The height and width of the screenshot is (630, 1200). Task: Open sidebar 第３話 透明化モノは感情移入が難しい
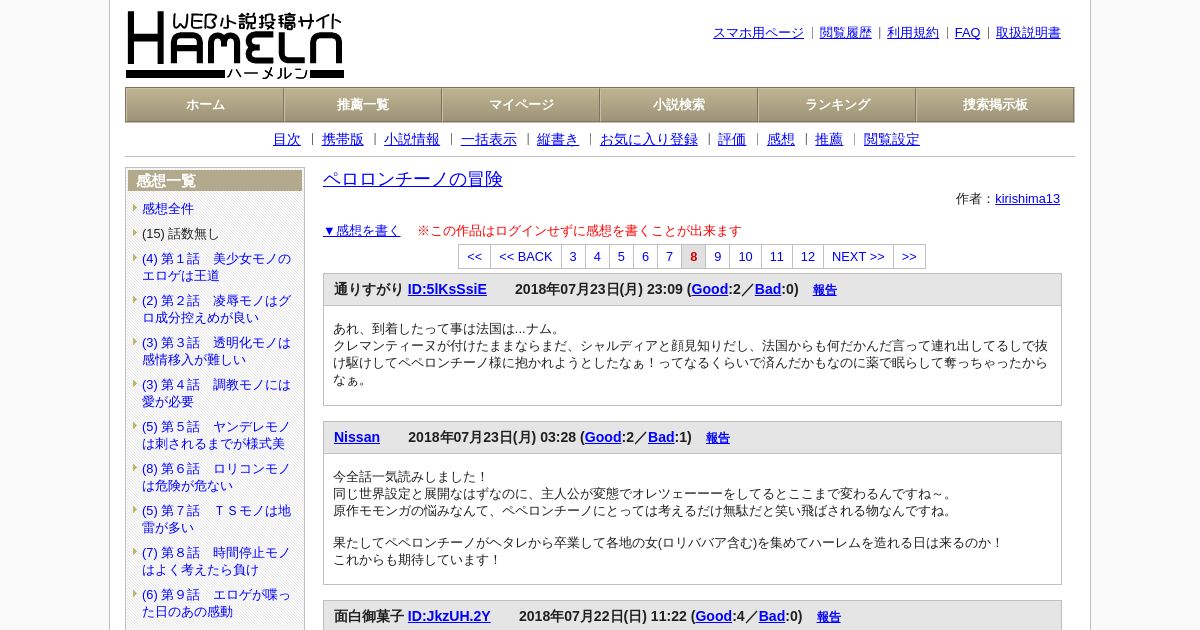point(216,351)
